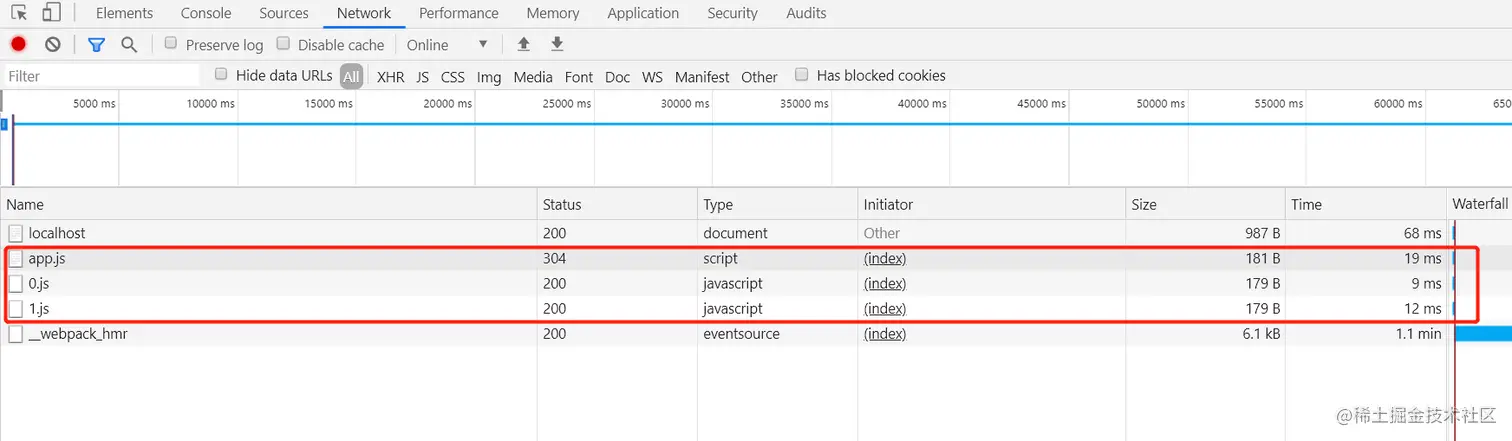Check the Disable cache option
1512x441 pixels.
point(283,44)
